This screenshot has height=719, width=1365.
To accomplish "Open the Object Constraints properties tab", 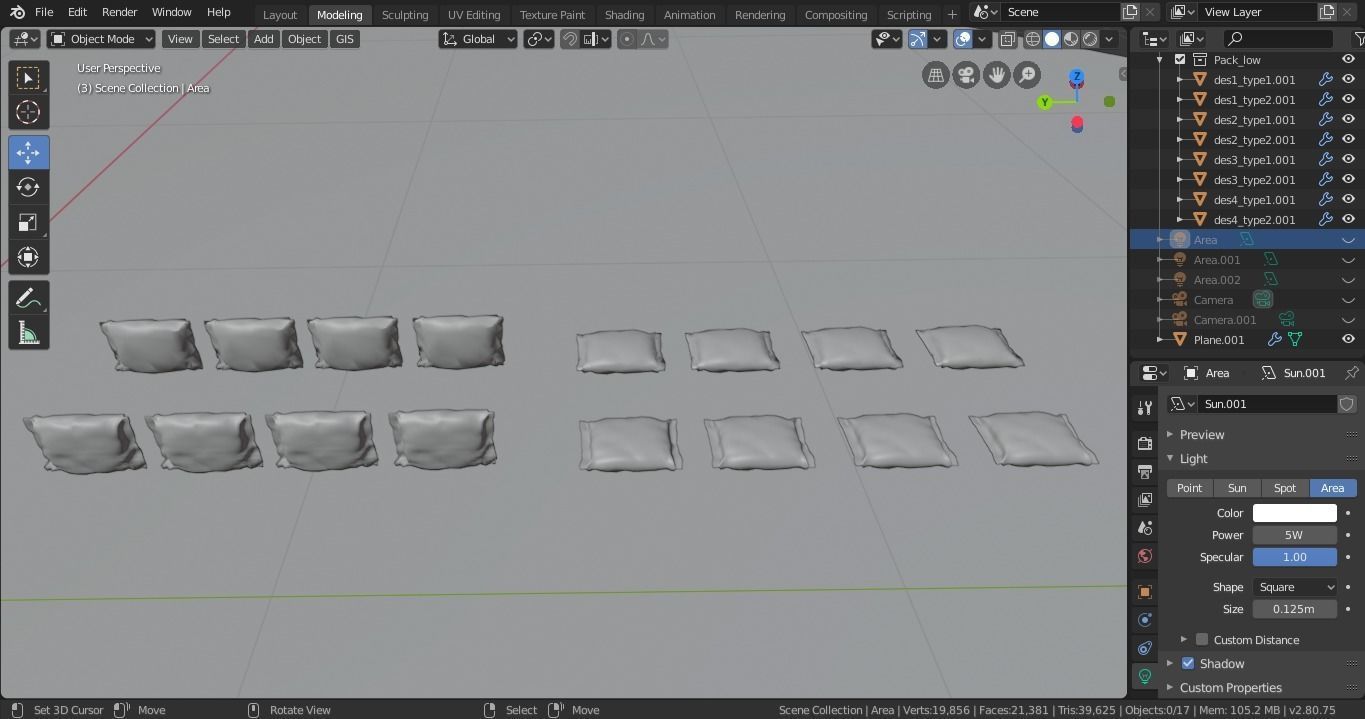I will 1145,648.
